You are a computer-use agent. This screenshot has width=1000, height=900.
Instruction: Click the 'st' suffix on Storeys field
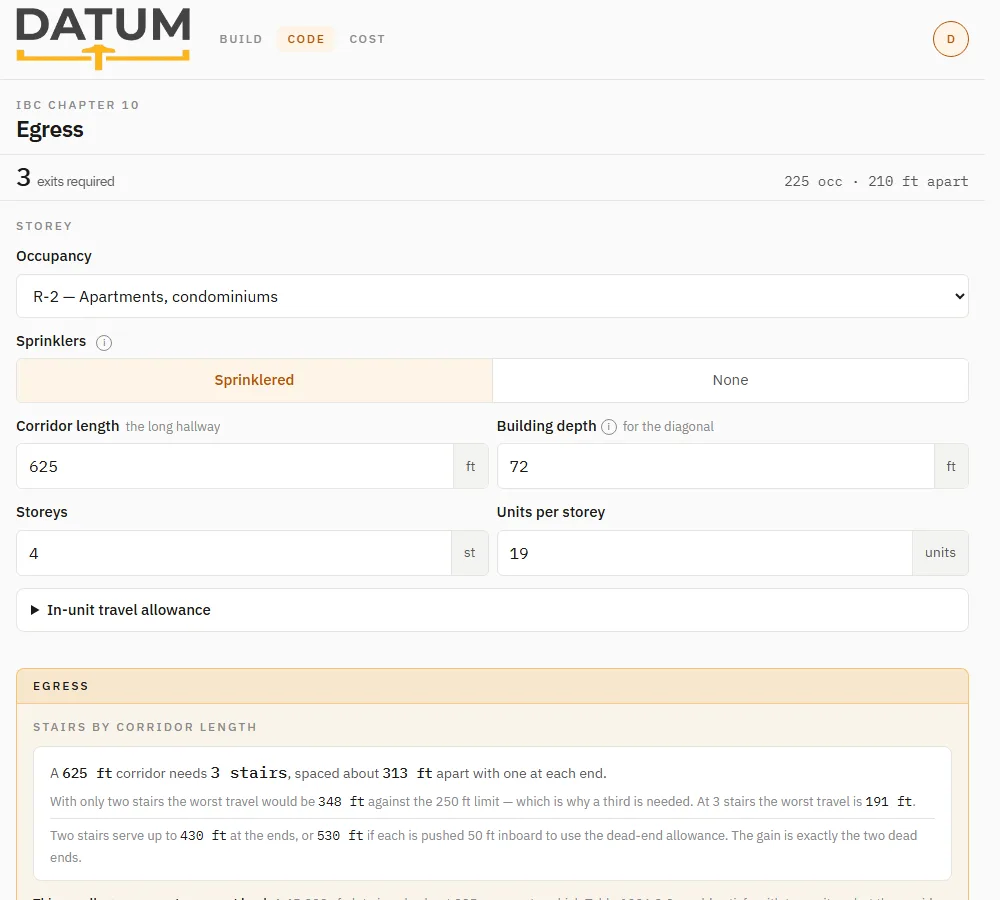470,553
